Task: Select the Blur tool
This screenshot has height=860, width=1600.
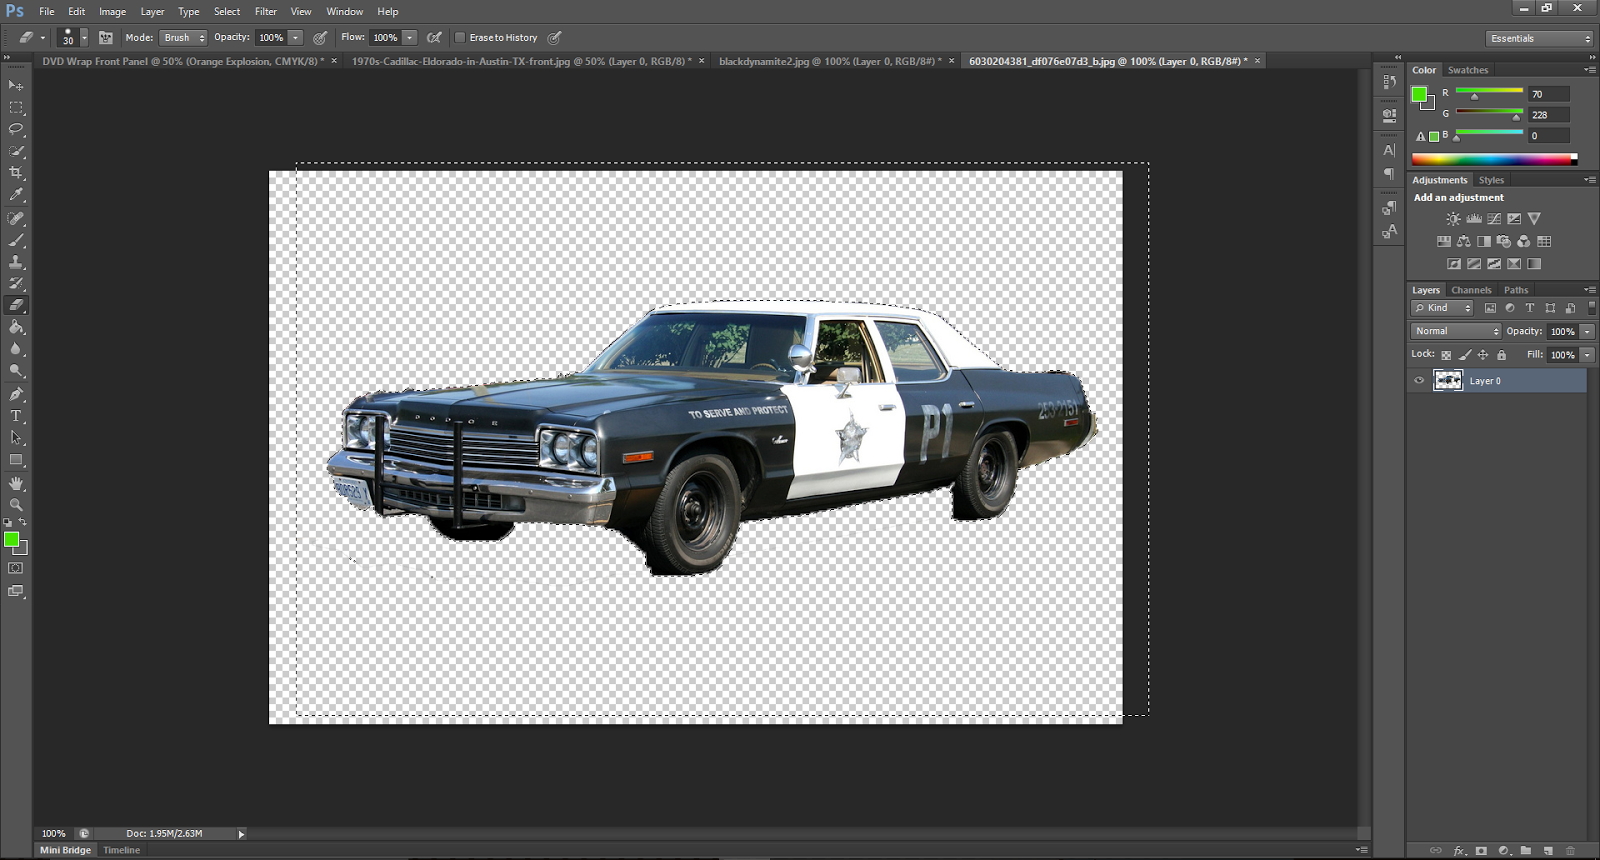Action: click(x=16, y=349)
